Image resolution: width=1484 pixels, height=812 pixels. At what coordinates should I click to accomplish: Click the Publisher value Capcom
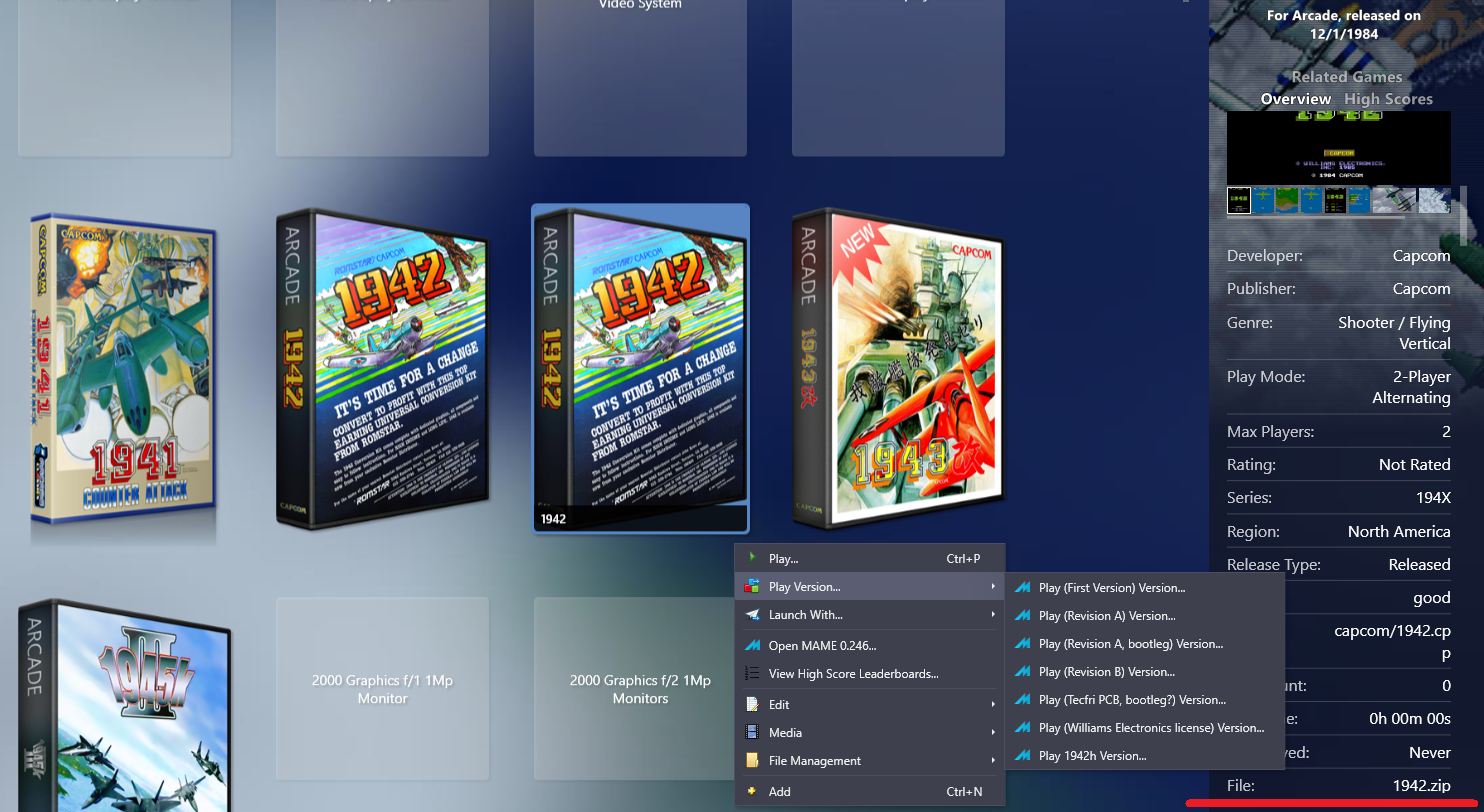tap(1421, 289)
